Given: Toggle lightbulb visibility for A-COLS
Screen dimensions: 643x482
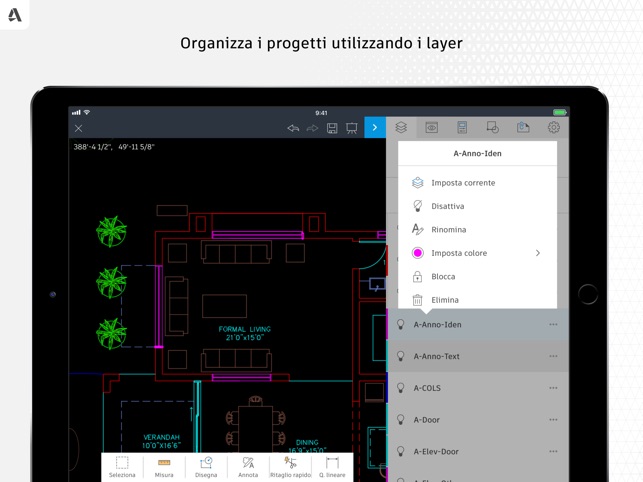Looking at the screenshot, I should (401, 388).
